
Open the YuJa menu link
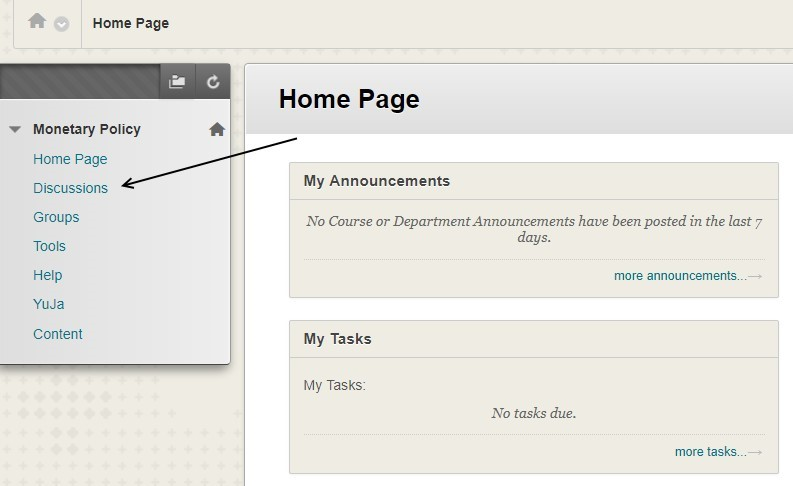point(49,304)
